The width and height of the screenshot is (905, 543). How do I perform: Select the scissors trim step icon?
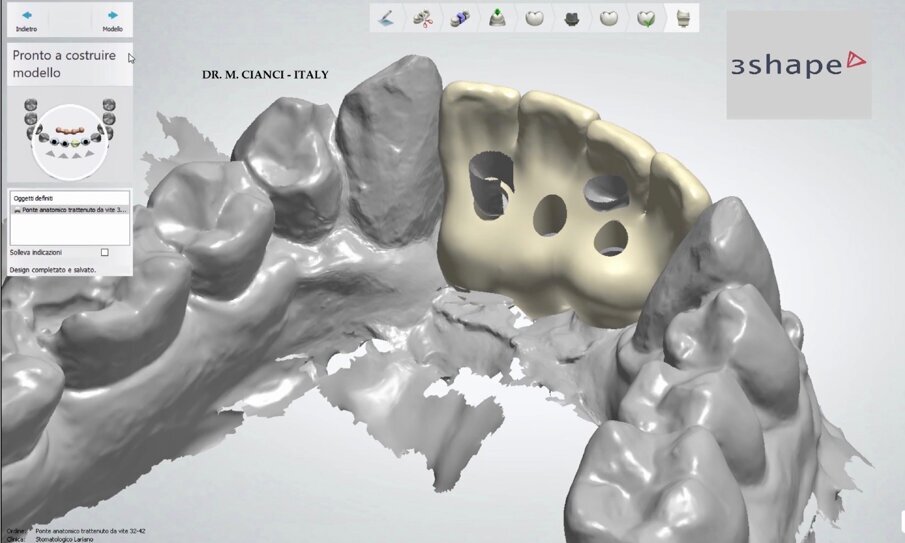pos(423,18)
